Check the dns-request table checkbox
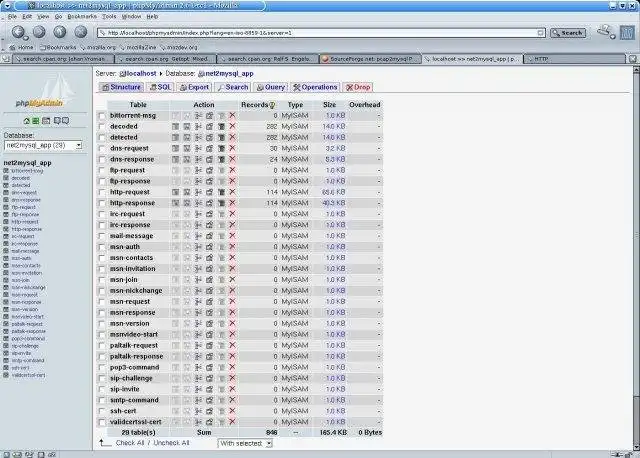 point(102,149)
